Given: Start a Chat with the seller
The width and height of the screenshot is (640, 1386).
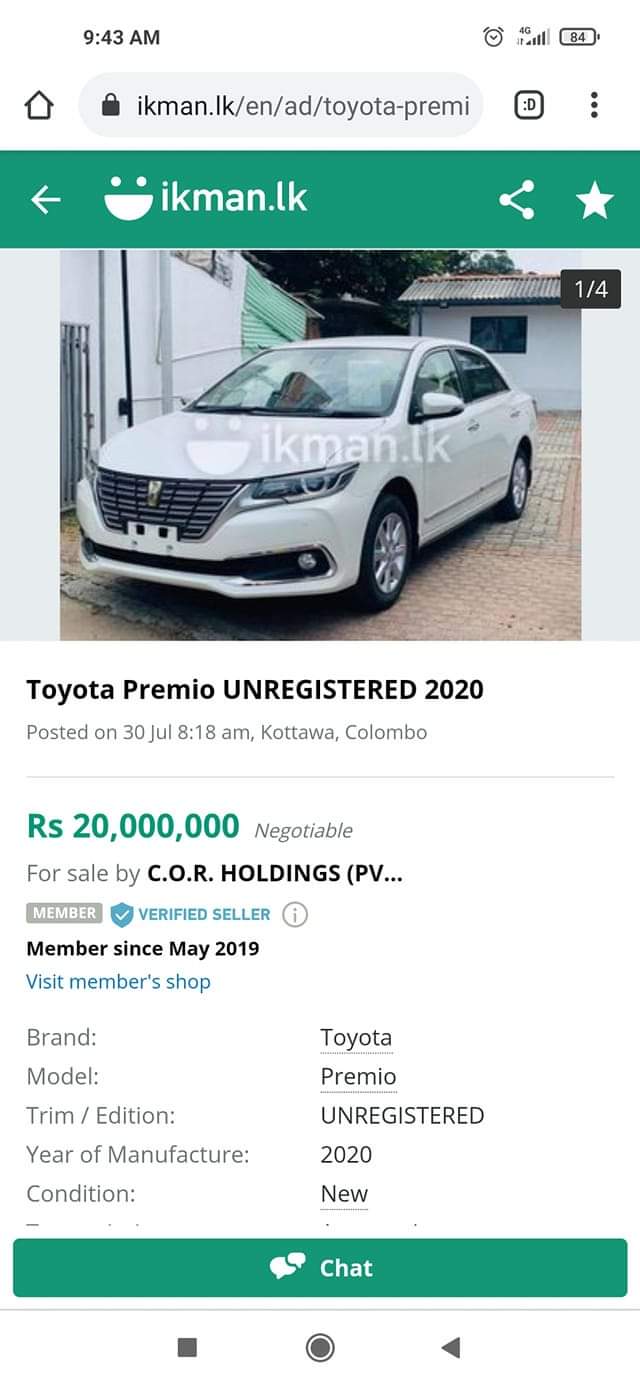Looking at the screenshot, I should pyautogui.click(x=320, y=1268).
